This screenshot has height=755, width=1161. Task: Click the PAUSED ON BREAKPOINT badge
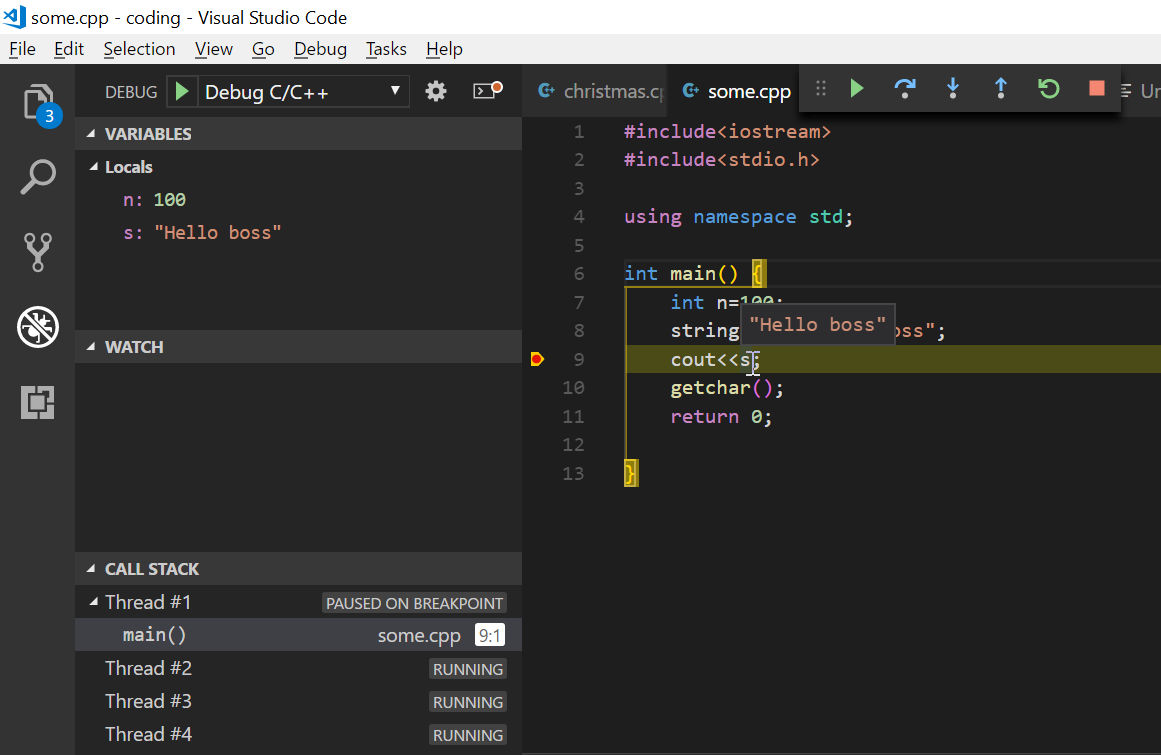[415, 603]
